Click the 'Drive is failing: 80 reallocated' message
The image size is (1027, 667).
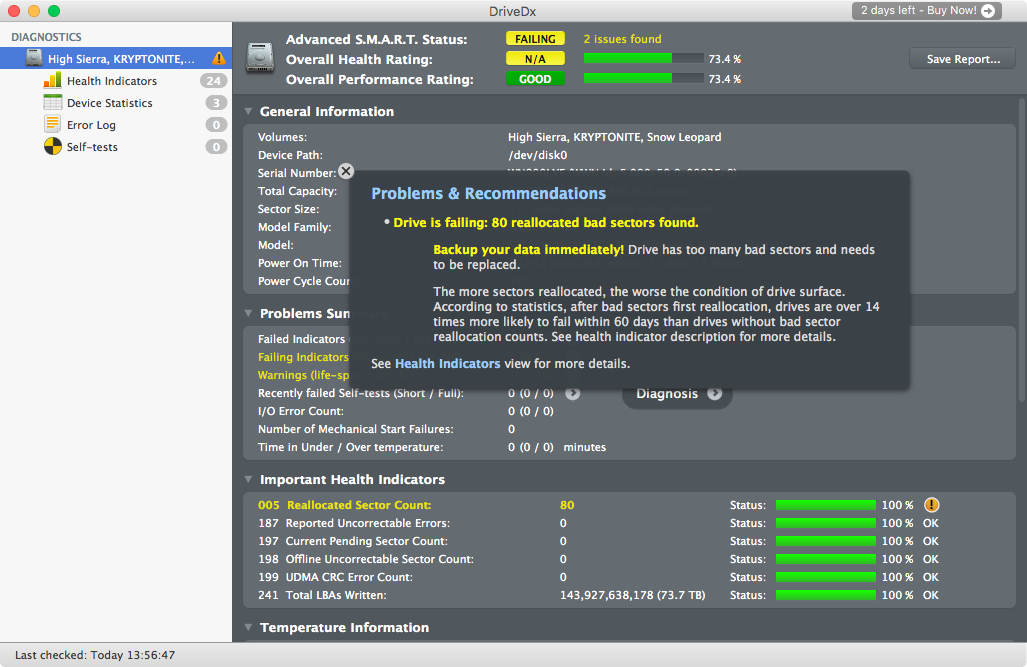point(546,222)
